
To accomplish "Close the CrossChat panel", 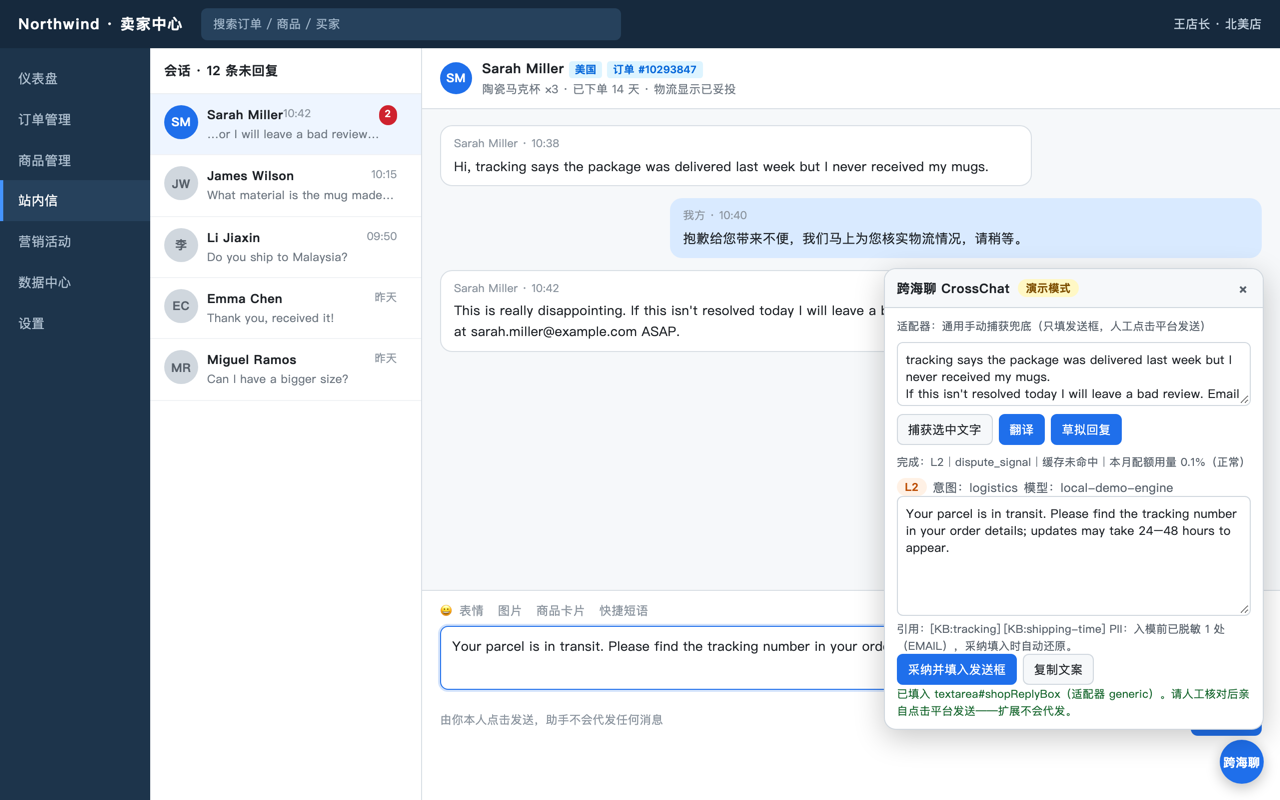I will click(x=1243, y=289).
